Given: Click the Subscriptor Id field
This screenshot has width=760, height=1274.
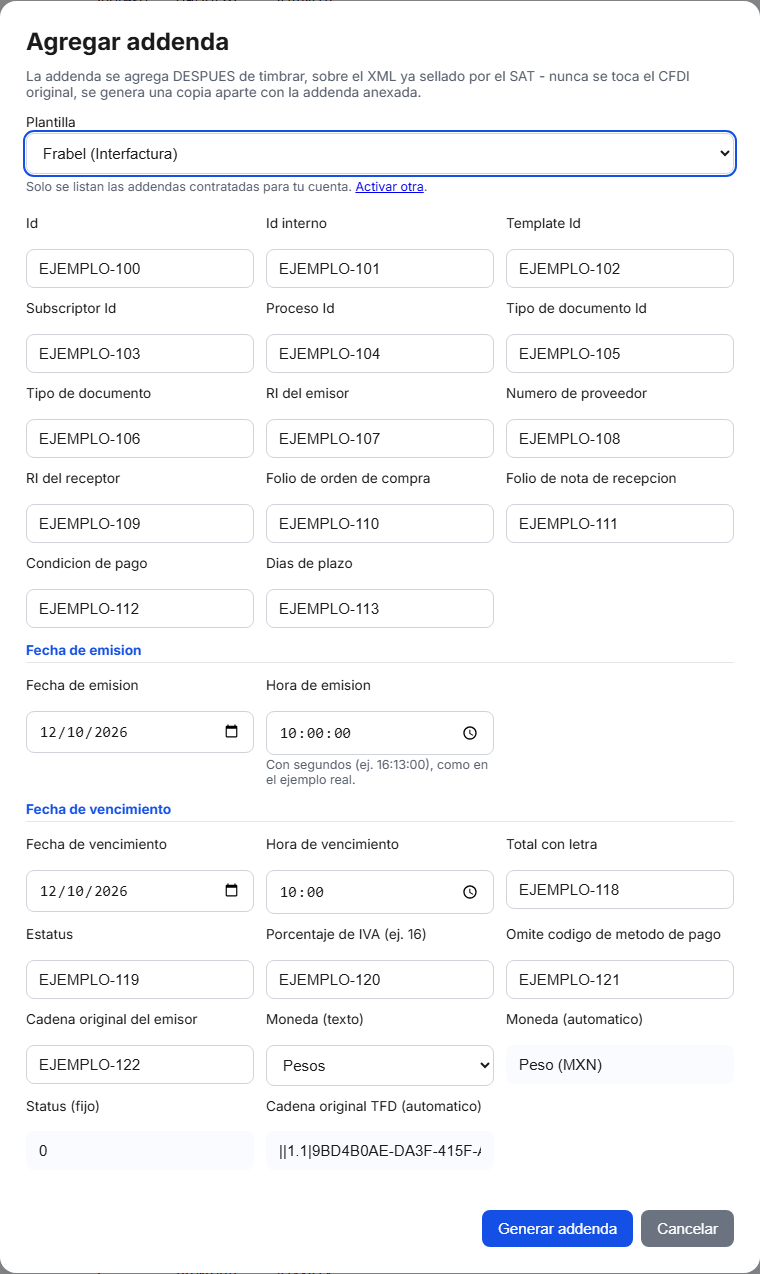Looking at the screenshot, I should [140, 354].
